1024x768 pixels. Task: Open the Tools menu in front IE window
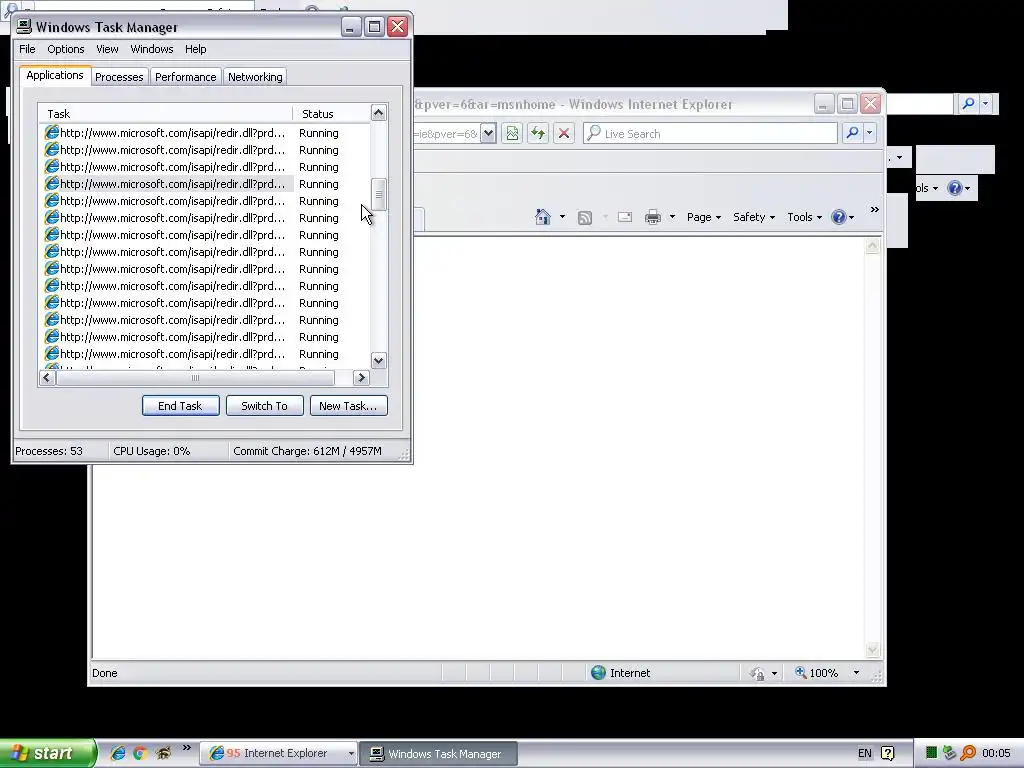pyautogui.click(x=805, y=217)
